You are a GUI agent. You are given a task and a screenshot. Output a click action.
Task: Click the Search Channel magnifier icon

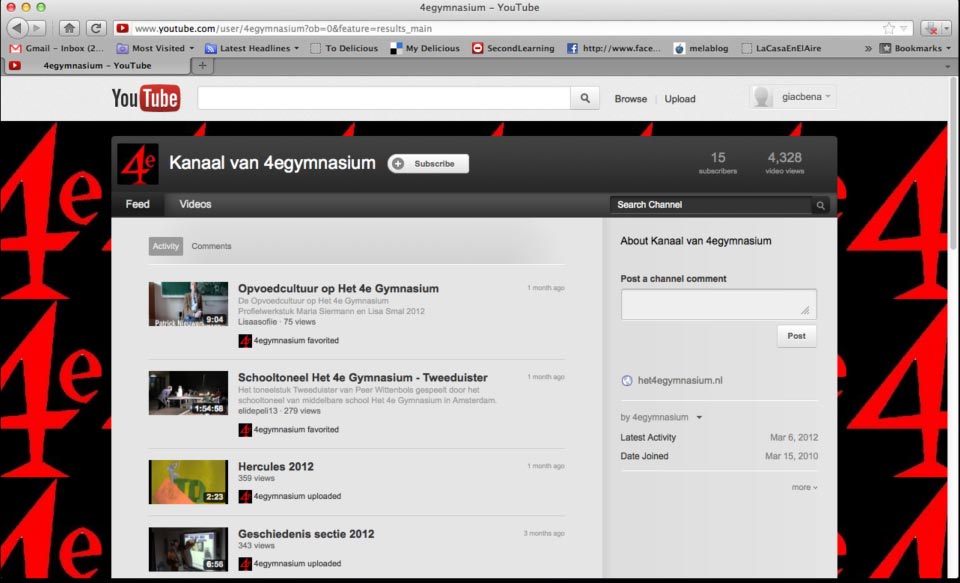(820, 205)
